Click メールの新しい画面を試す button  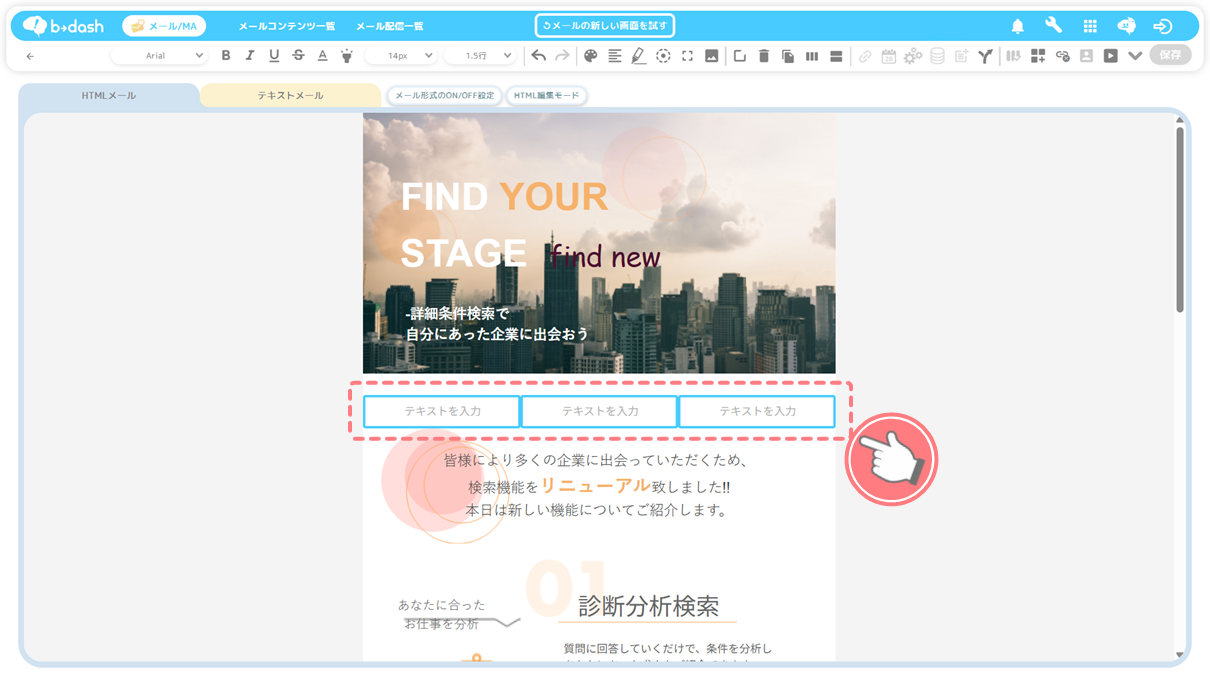point(605,26)
